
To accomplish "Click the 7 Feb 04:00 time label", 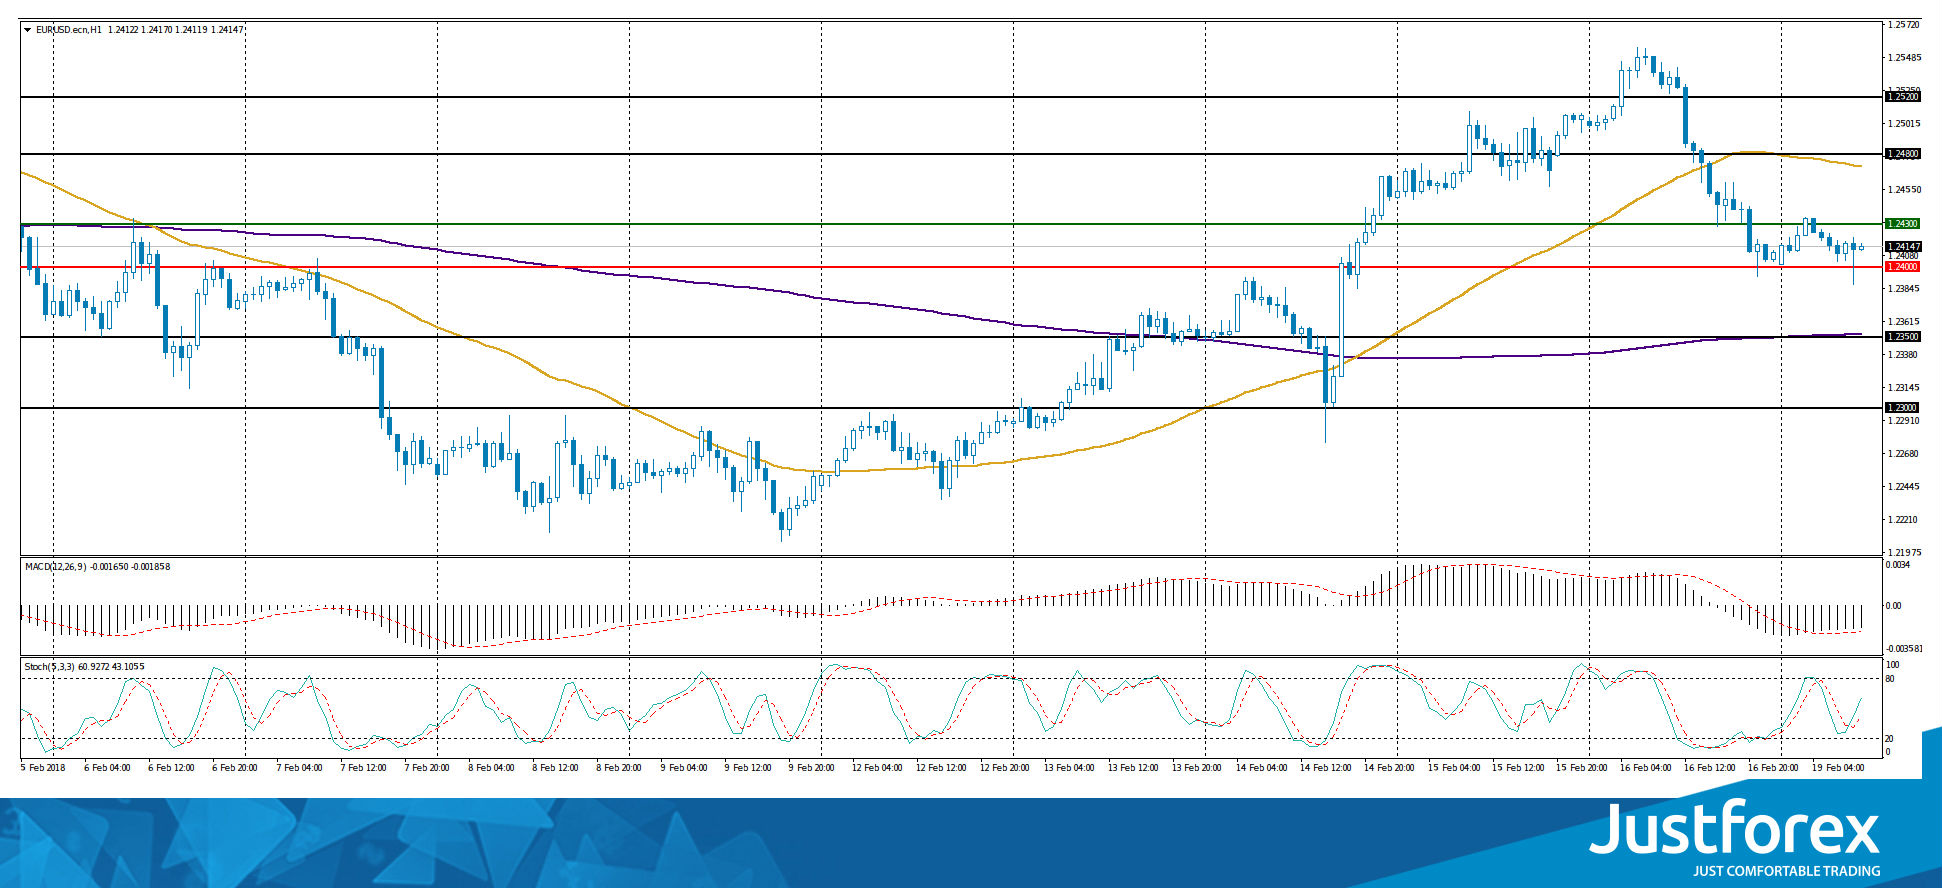I will point(299,768).
